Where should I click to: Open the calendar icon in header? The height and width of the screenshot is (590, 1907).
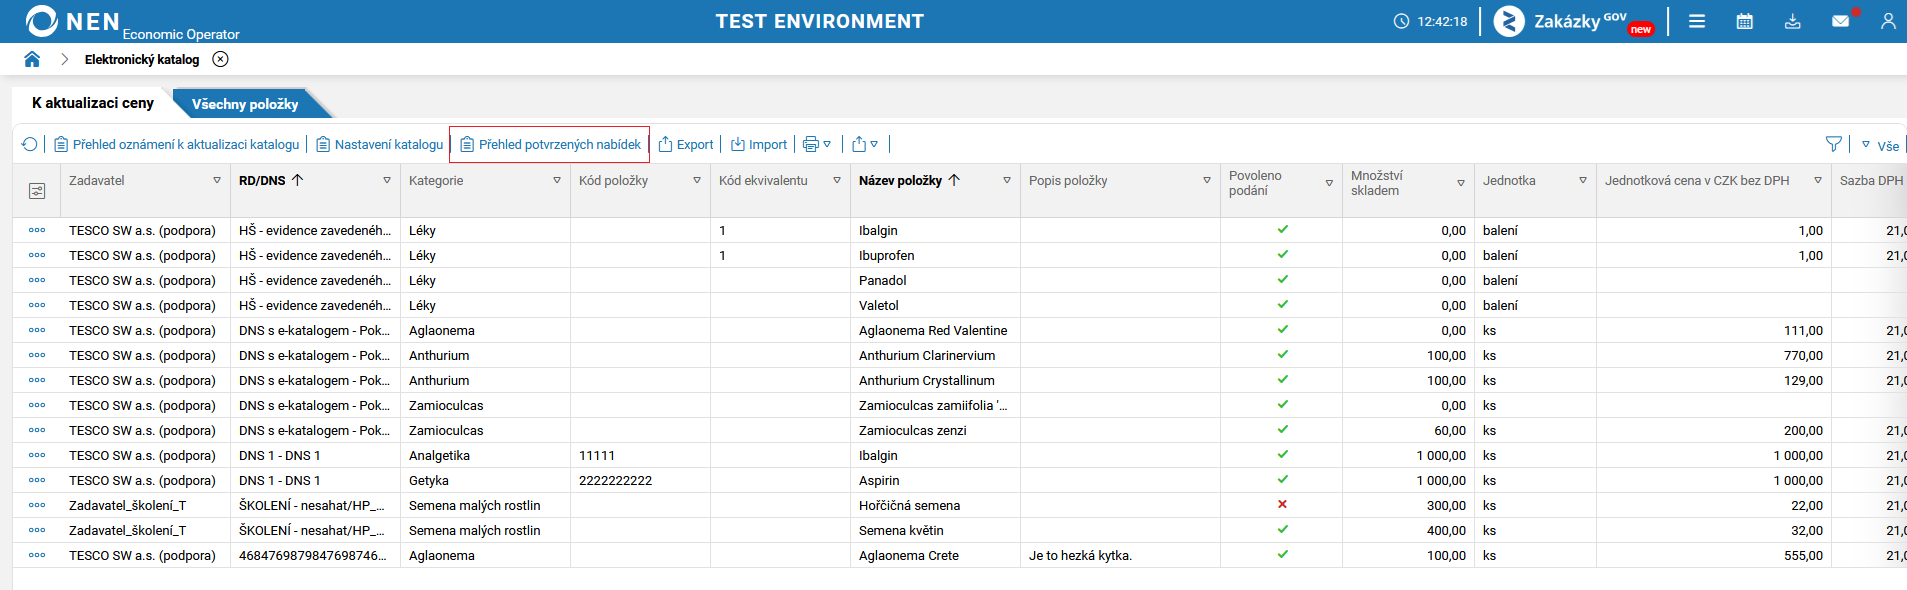[1745, 21]
